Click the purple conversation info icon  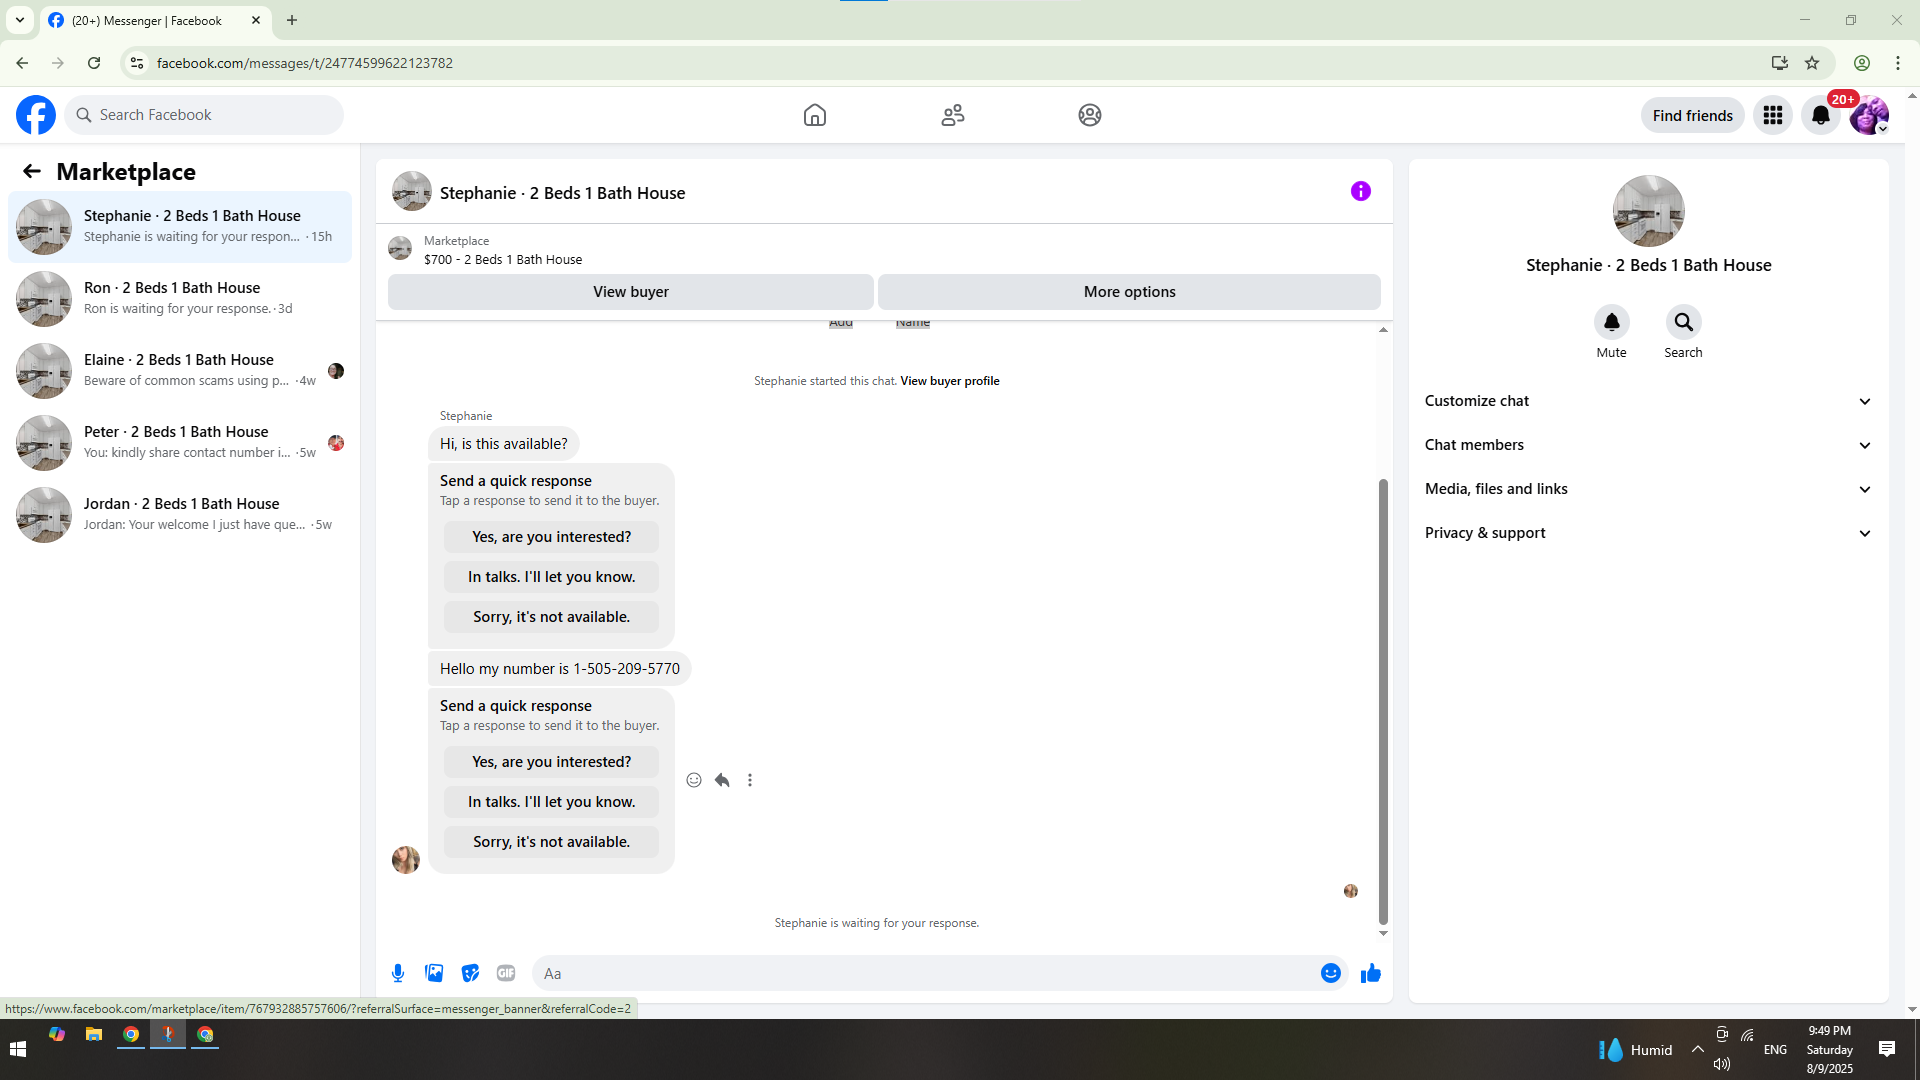(x=1360, y=191)
